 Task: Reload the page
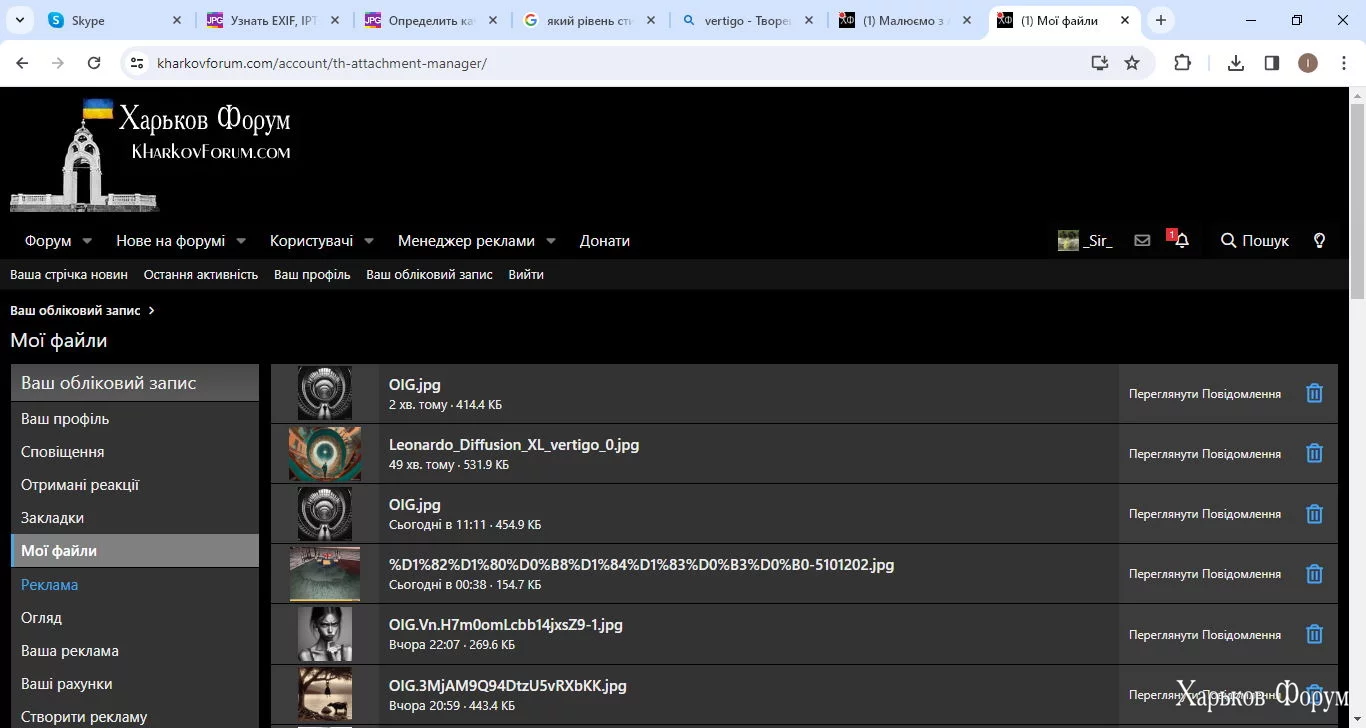coord(94,63)
